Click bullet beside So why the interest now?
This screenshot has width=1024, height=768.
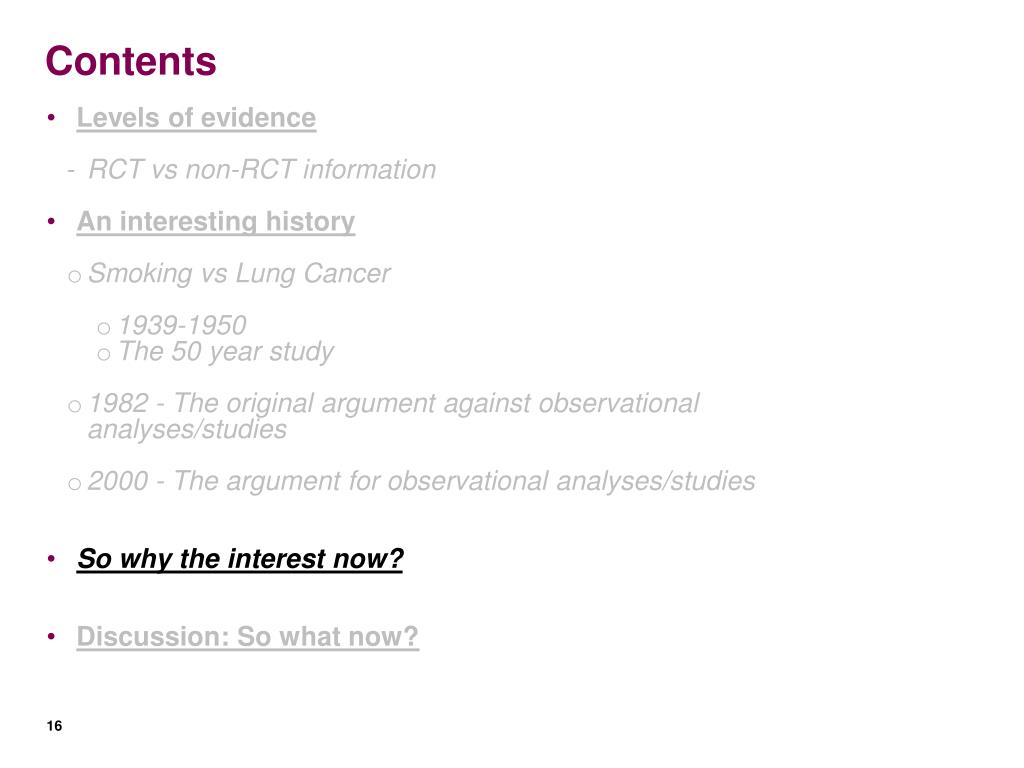coord(52,558)
